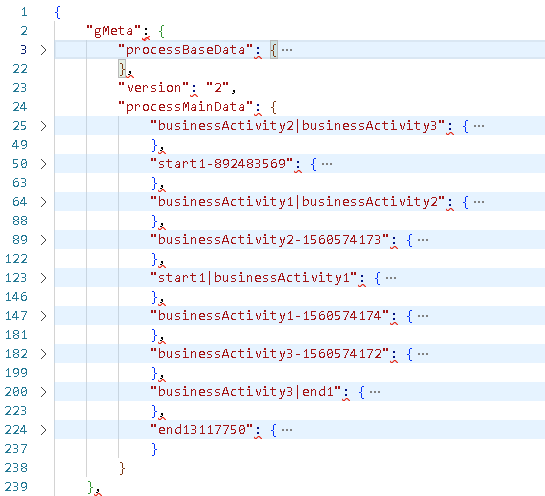Expand the businessActivity2|businessActivity3 fold arrow
The height and width of the screenshot is (496, 545).
pos(43,126)
